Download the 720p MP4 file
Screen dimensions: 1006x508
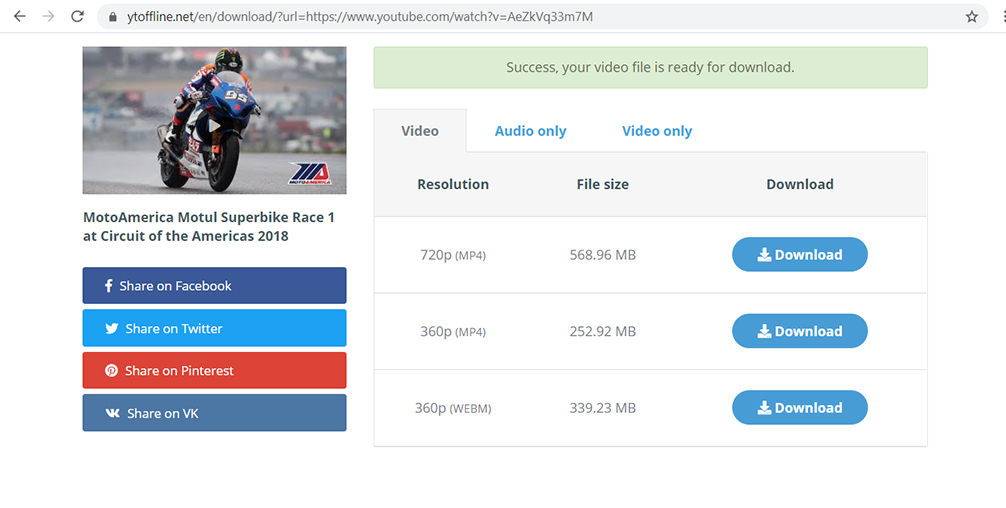tap(800, 255)
